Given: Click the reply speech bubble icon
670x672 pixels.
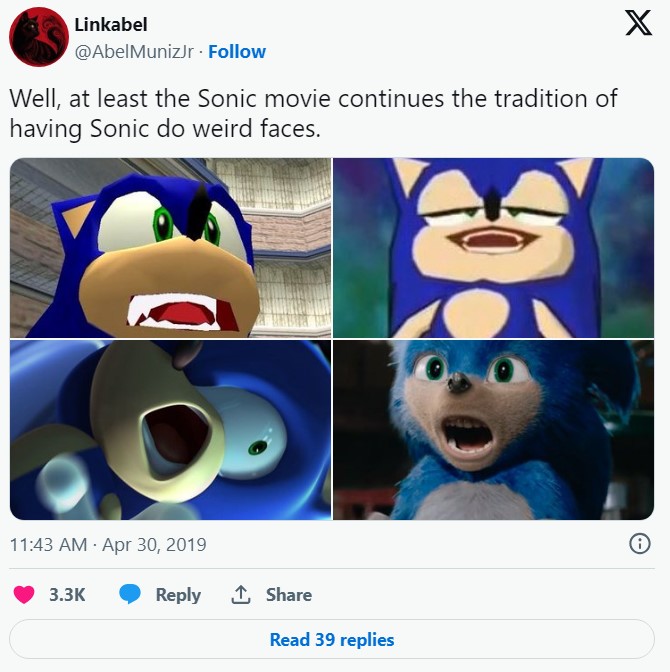Looking at the screenshot, I should [x=130, y=594].
